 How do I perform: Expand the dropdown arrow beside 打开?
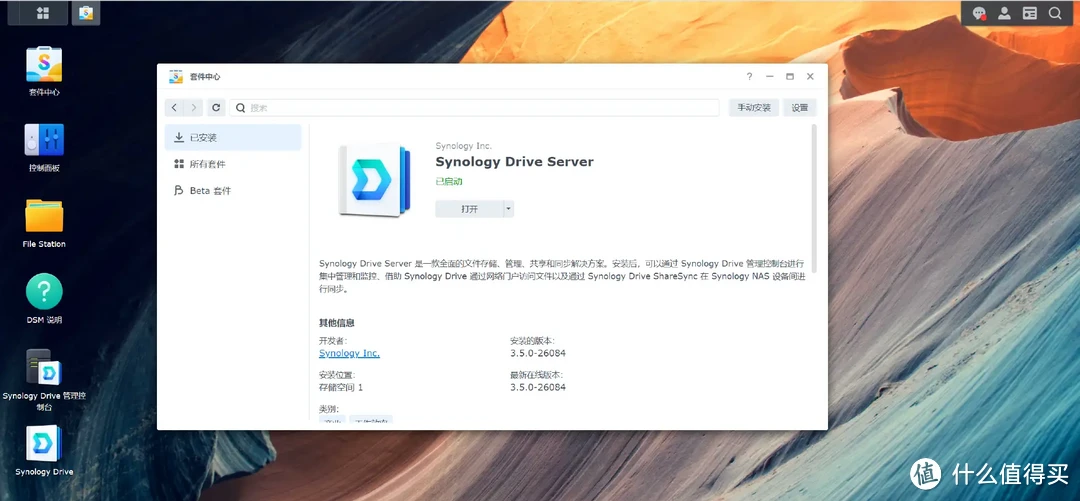508,209
